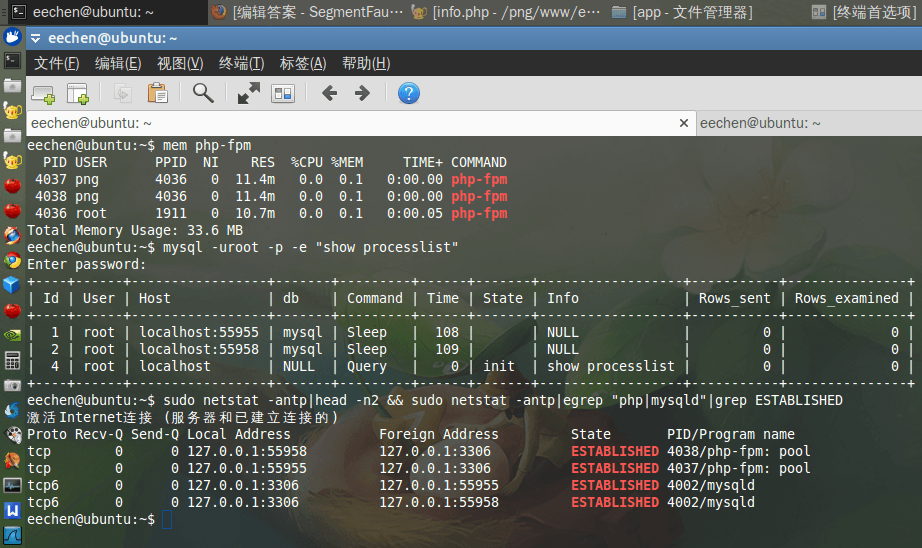Click the "init" state cell
922x548 pixels.
tap(499, 366)
